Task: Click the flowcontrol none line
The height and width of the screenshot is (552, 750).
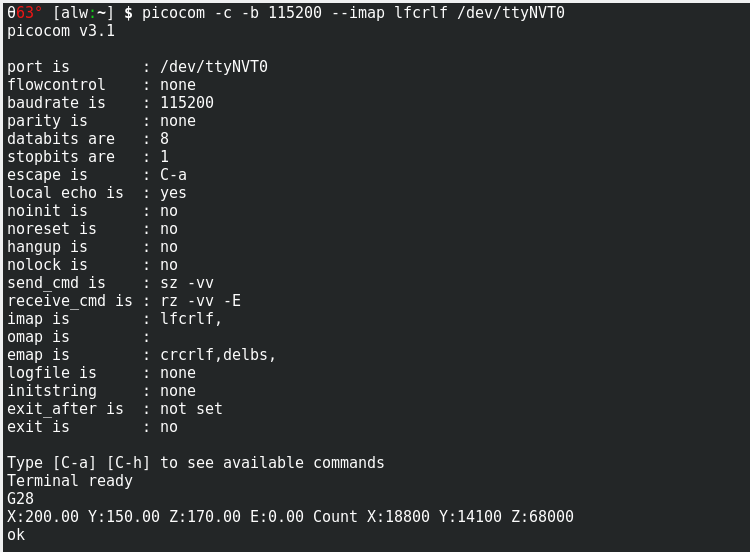Action: coord(101,85)
